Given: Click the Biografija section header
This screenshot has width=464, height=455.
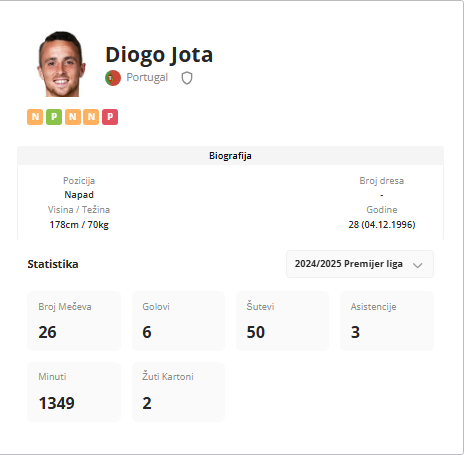Looking at the screenshot, I should click(230, 156).
